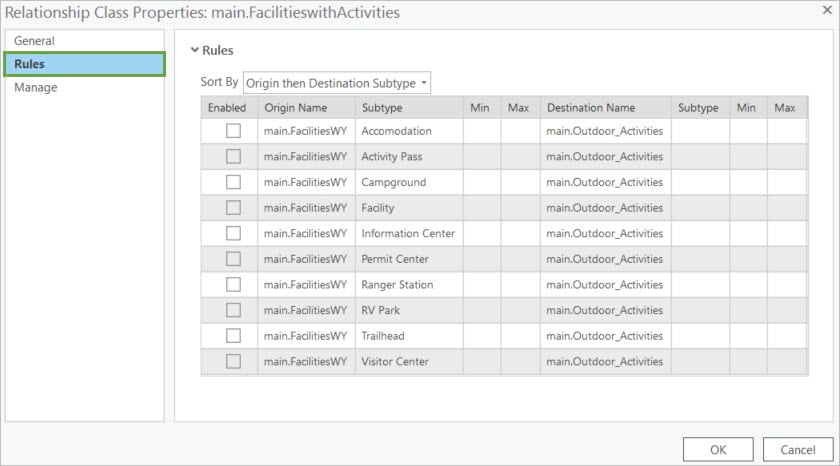Click main.Outdoor_Activities in the Trailhead row

tap(604, 336)
